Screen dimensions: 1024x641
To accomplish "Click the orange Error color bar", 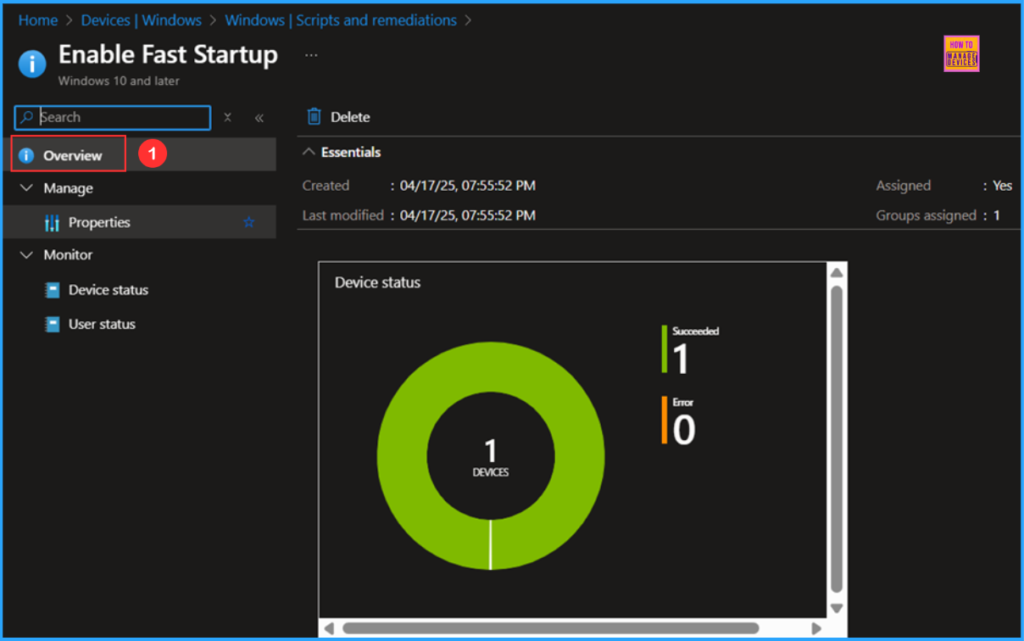I will pyautogui.click(x=664, y=420).
